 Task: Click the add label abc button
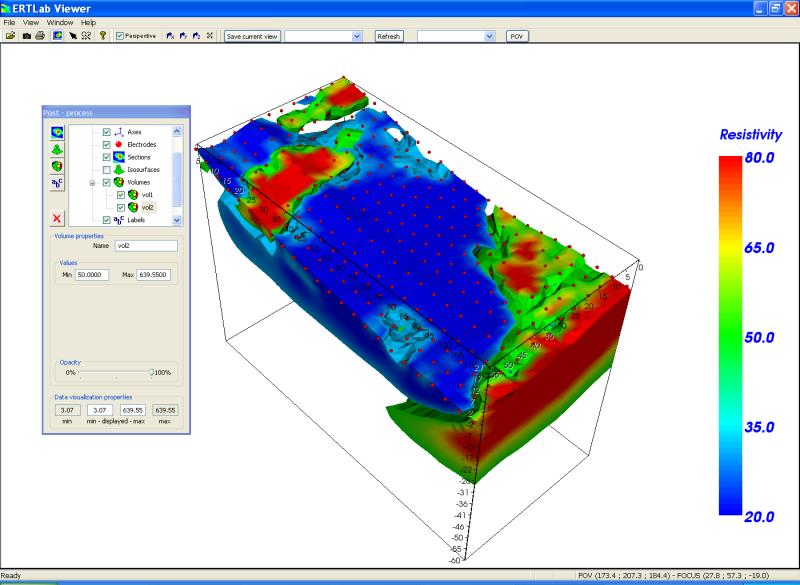[x=57, y=183]
